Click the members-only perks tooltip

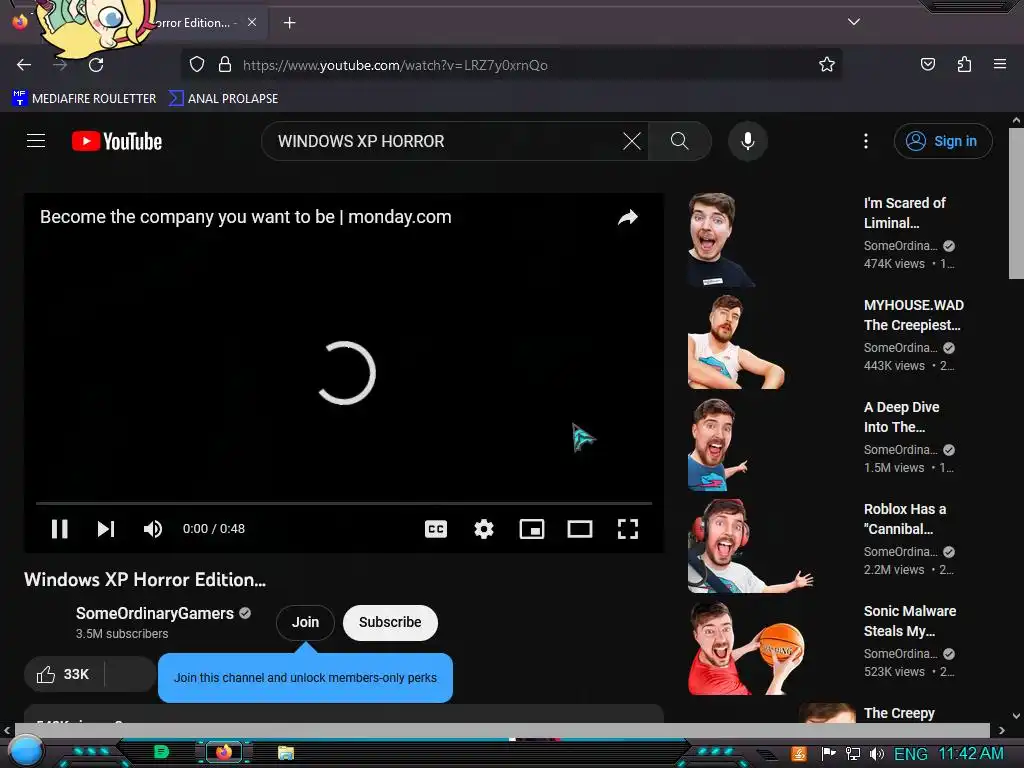pyautogui.click(x=305, y=678)
